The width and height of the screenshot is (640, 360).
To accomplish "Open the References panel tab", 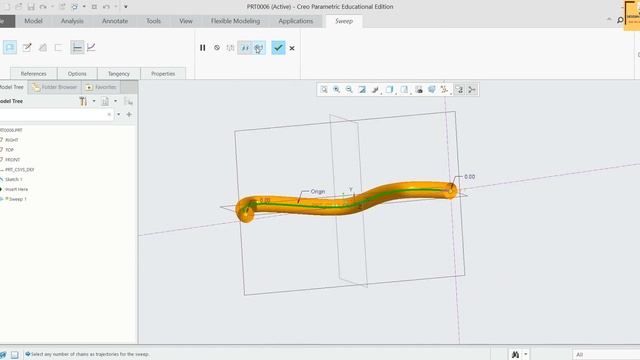I will point(33,74).
